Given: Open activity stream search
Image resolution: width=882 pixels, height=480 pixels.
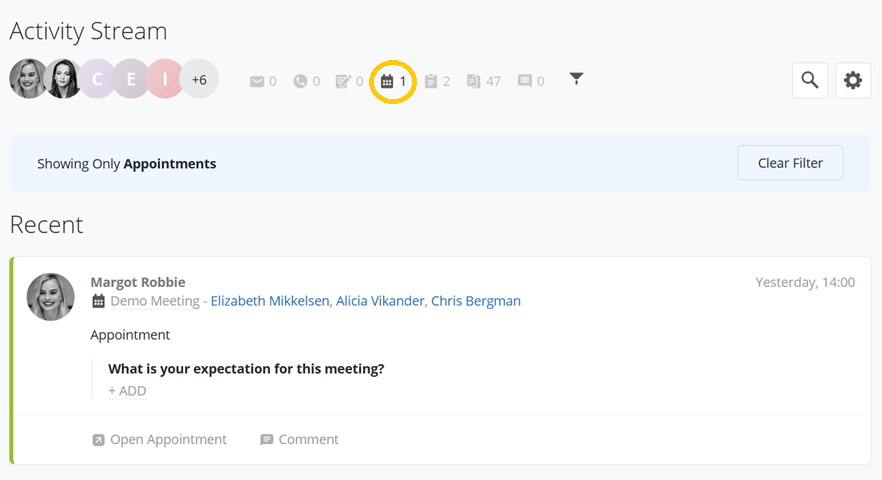Looking at the screenshot, I should point(810,80).
